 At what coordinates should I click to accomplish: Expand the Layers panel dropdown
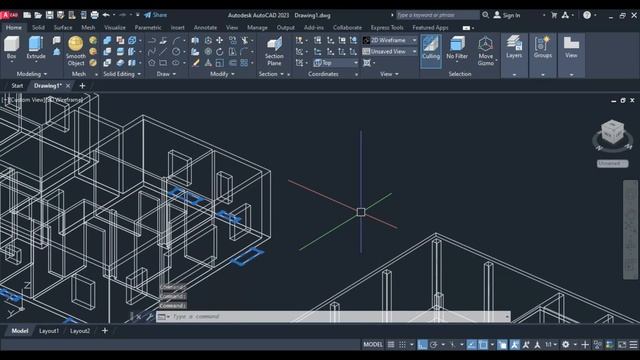pyautogui.click(x=514, y=75)
